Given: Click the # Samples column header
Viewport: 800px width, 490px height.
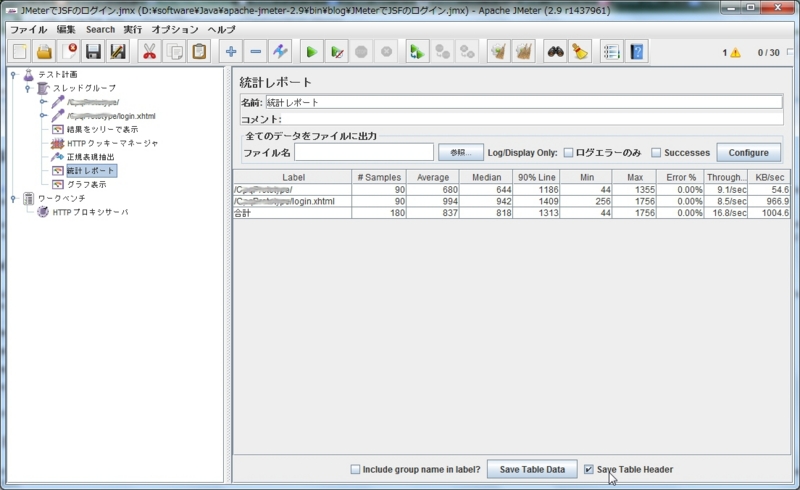Looking at the screenshot, I should tap(379, 177).
